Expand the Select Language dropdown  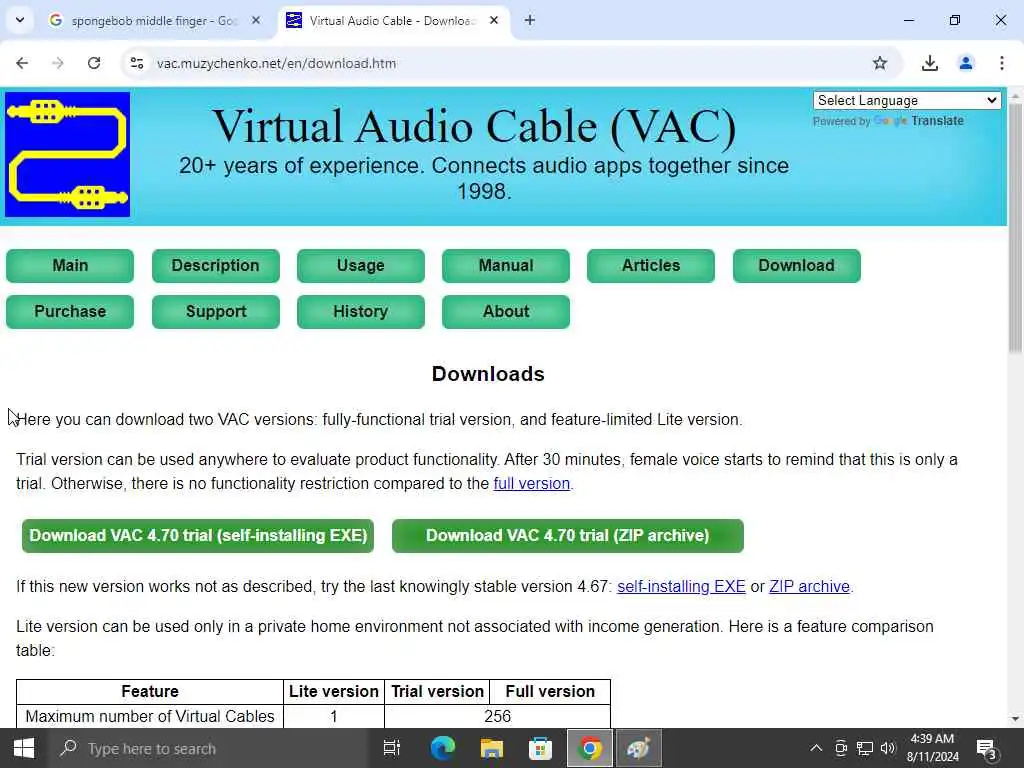pyautogui.click(x=907, y=101)
